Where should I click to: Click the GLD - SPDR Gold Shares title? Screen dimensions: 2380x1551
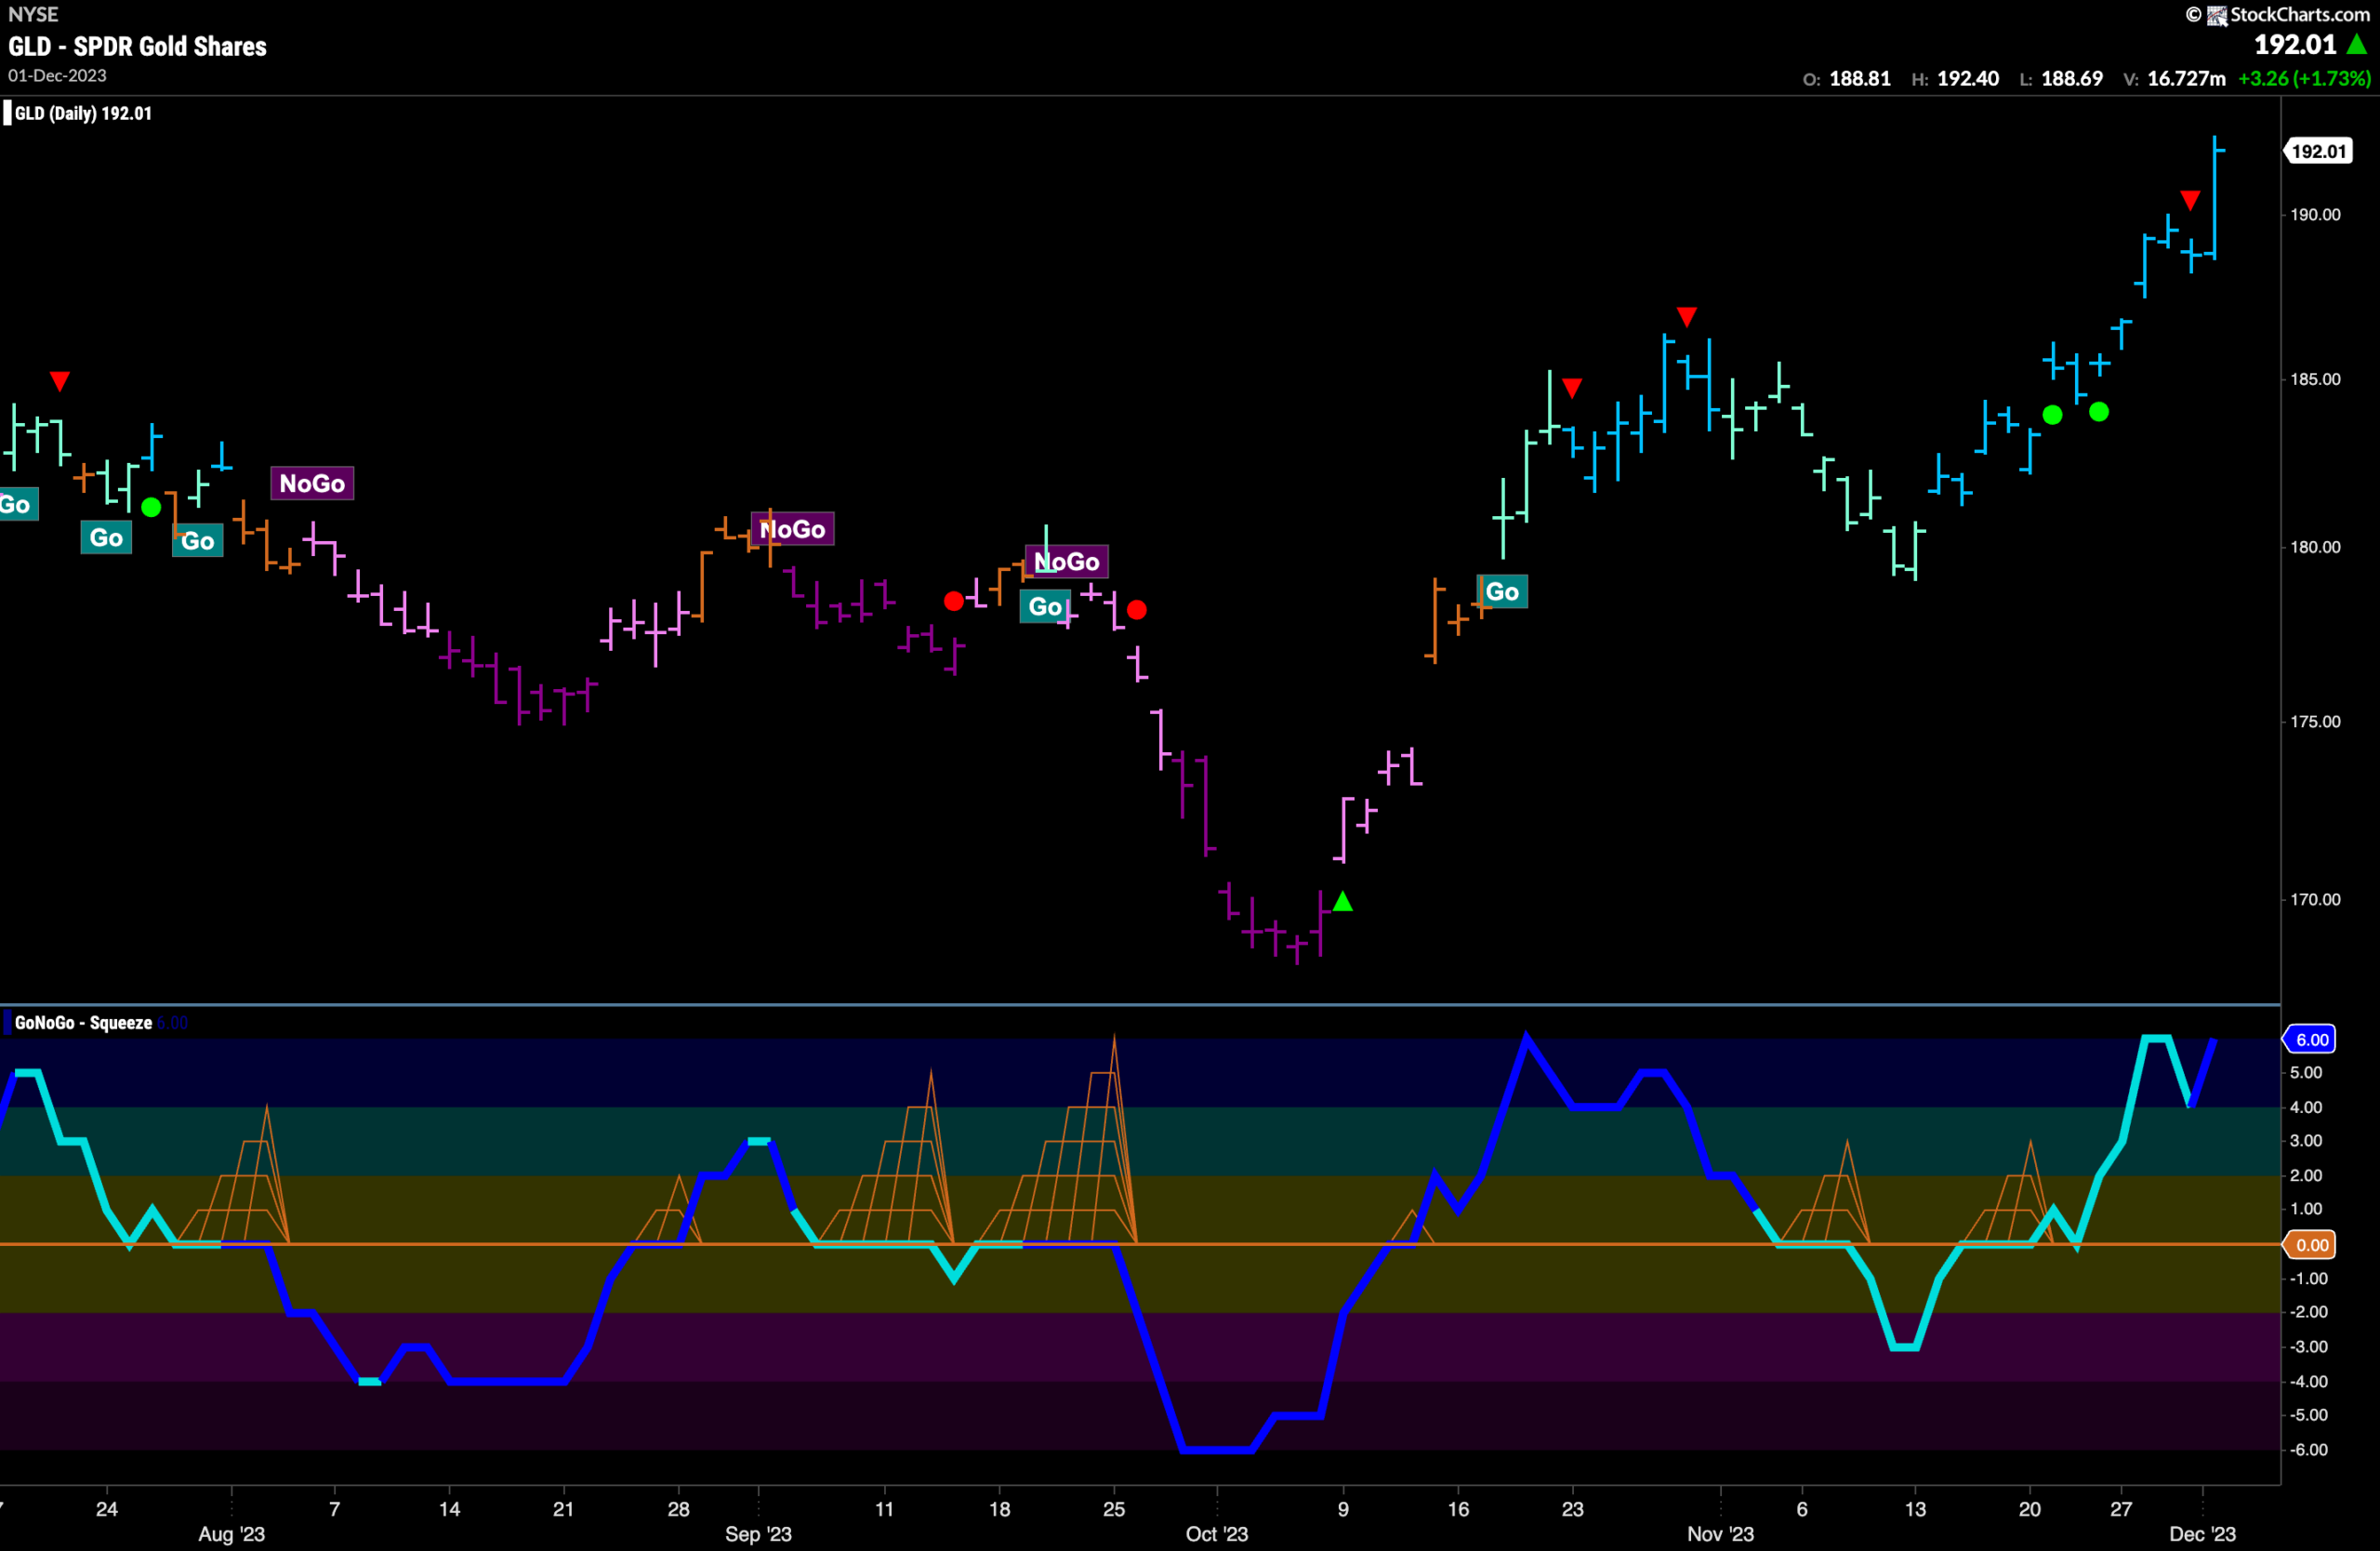coord(138,46)
